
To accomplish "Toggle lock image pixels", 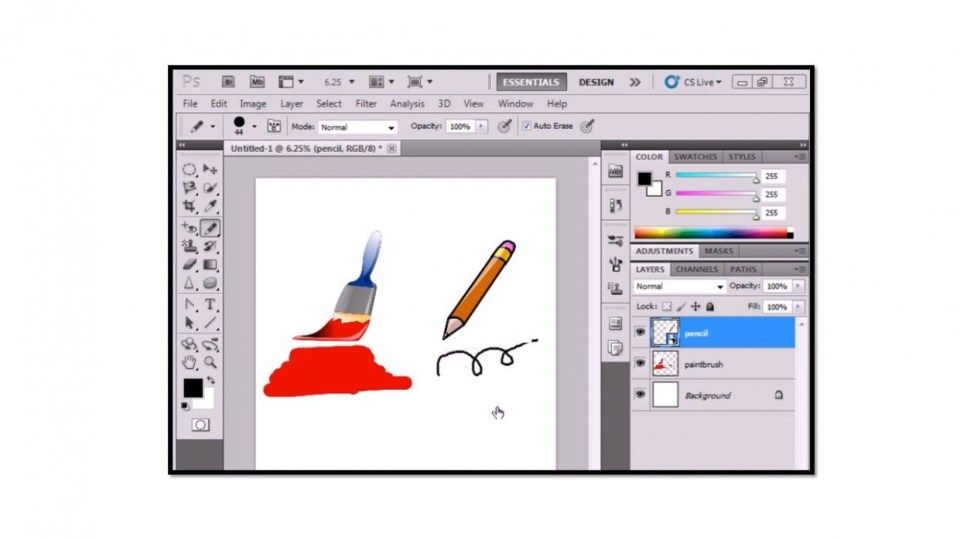I will click(x=681, y=306).
